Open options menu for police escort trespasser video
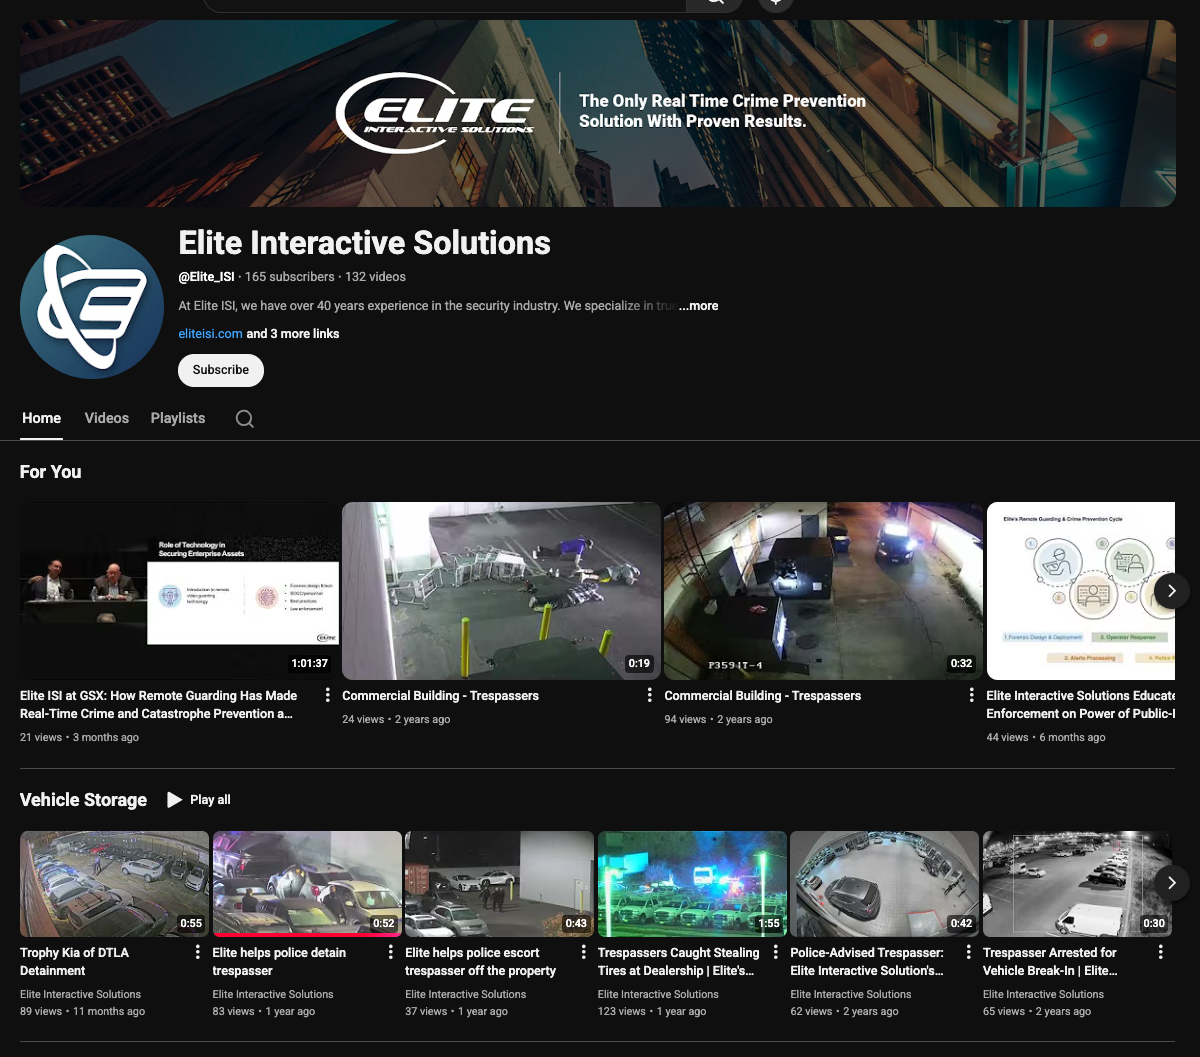Viewport: 1200px width, 1057px height. [583, 952]
